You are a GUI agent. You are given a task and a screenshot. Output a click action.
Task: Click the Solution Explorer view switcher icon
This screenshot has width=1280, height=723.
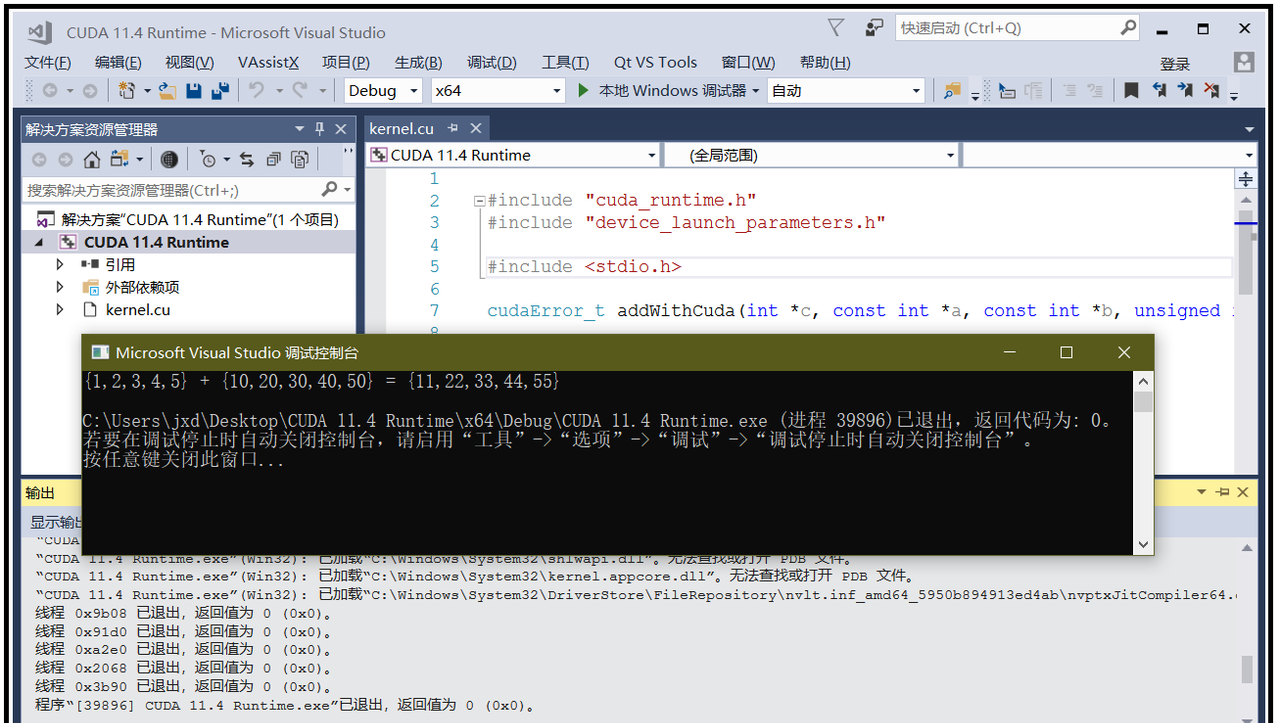[119, 160]
